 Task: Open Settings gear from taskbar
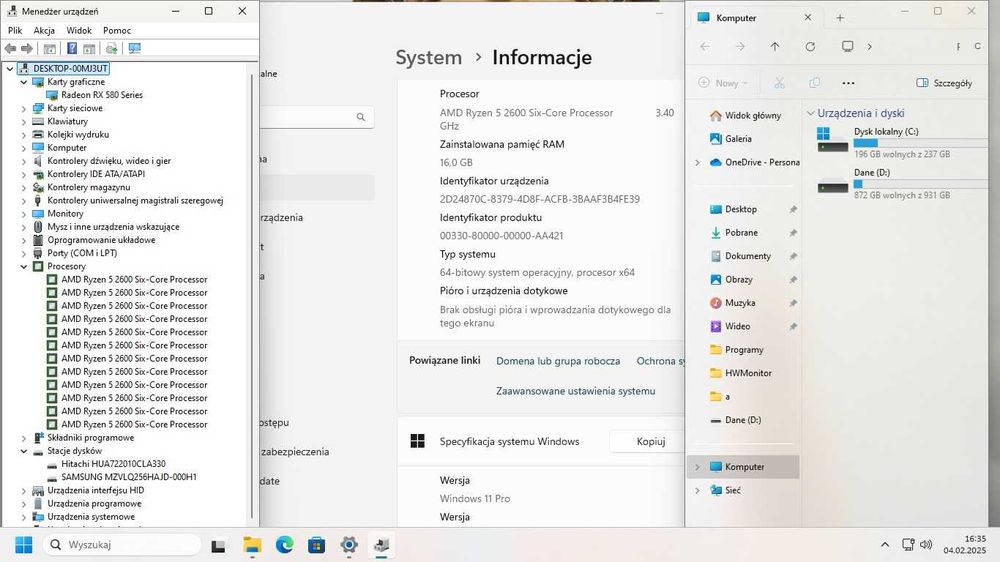(x=349, y=545)
